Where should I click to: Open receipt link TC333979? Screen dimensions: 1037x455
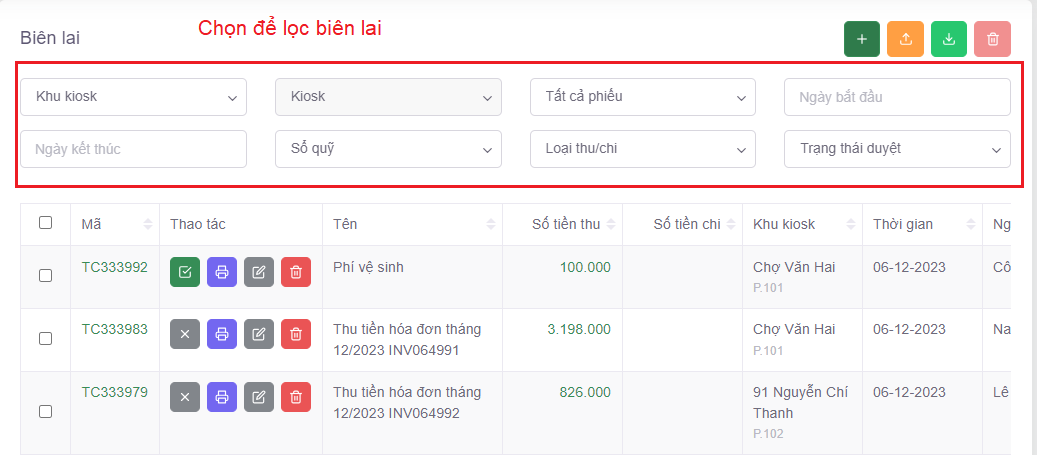pos(114,392)
